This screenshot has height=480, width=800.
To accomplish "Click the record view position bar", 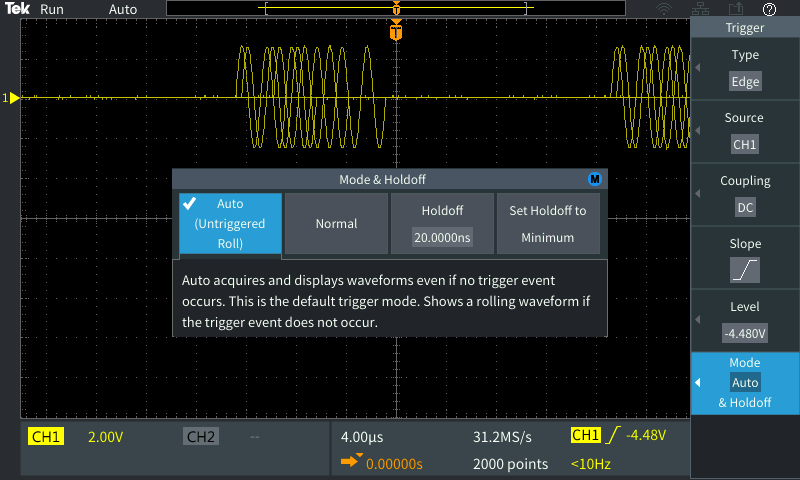I will (x=396, y=8).
